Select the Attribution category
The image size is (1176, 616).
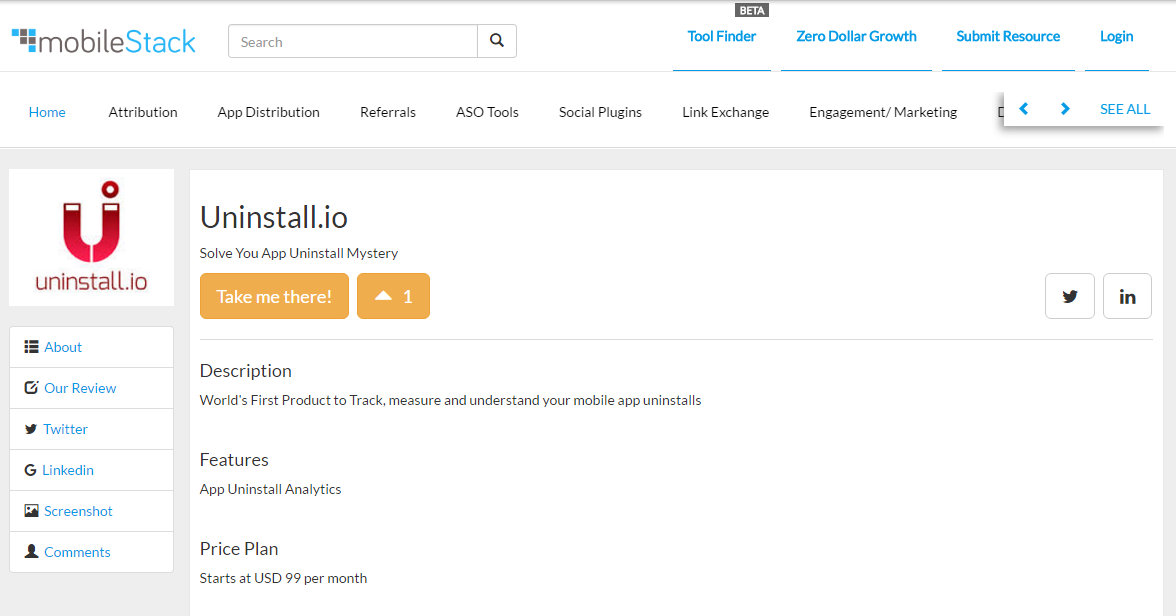(x=143, y=112)
